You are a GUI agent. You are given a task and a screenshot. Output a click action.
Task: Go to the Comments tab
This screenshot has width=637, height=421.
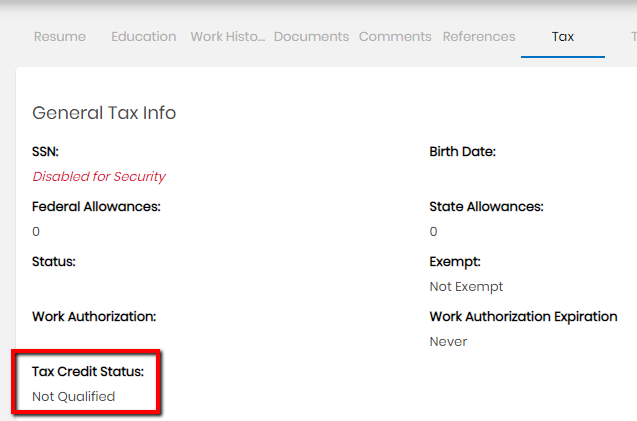(x=395, y=37)
